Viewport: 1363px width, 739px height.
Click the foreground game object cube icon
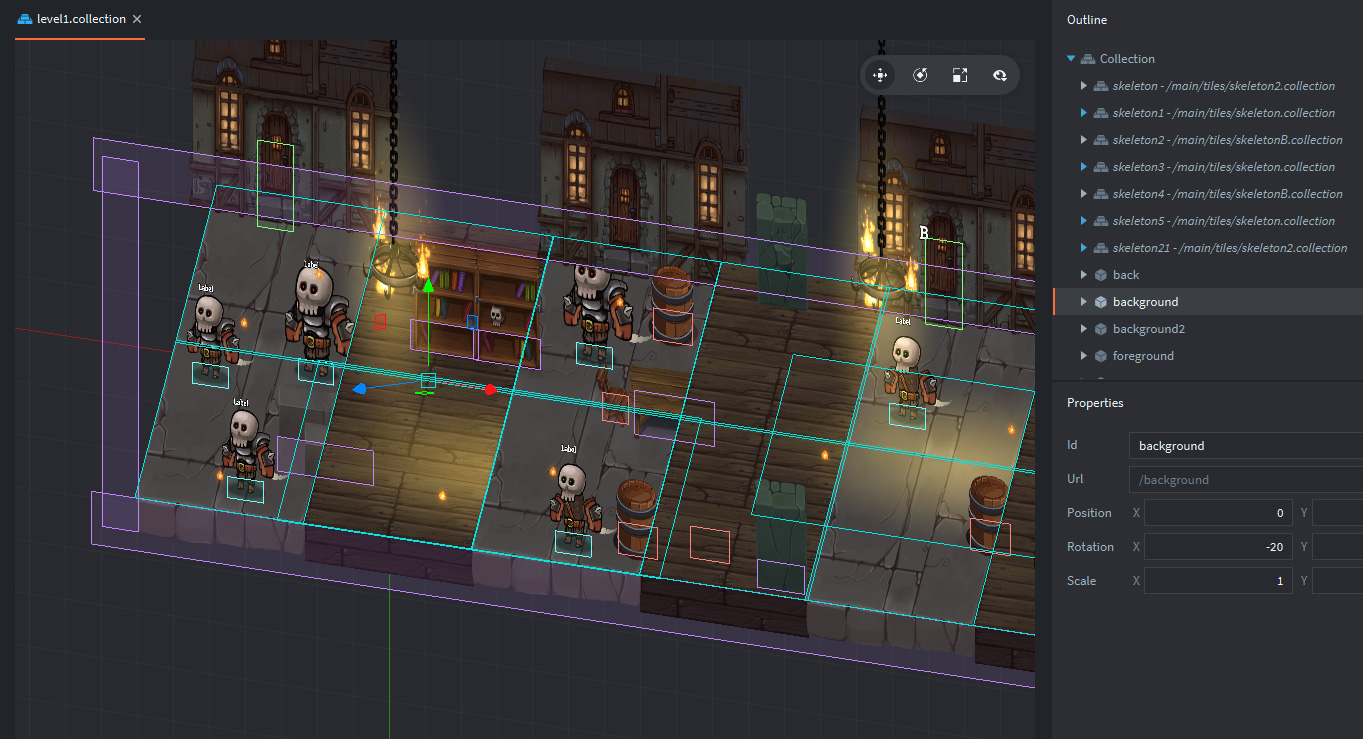point(1101,356)
